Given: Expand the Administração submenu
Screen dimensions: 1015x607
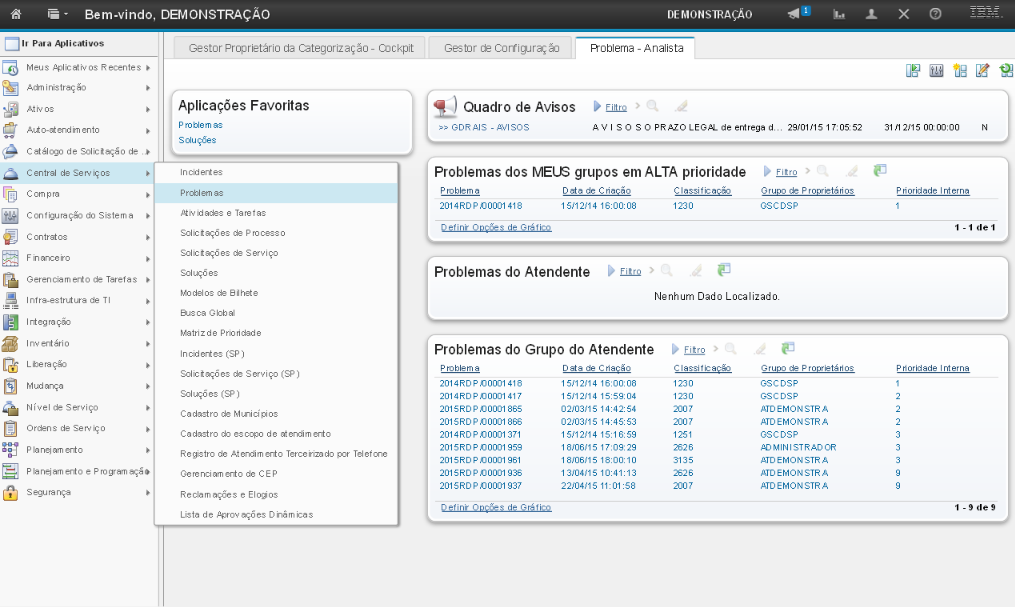Looking at the screenshot, I should click(x=147, y=88).
